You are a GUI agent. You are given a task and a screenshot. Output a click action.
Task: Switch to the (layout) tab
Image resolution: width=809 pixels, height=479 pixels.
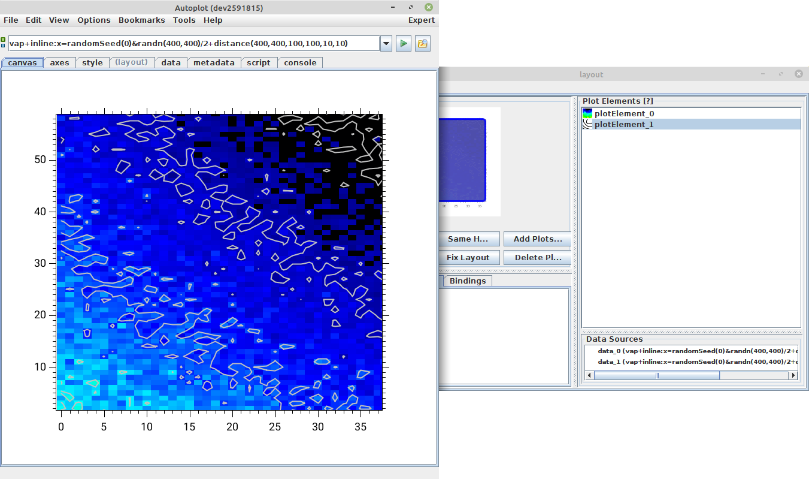(x=132, y=62)
